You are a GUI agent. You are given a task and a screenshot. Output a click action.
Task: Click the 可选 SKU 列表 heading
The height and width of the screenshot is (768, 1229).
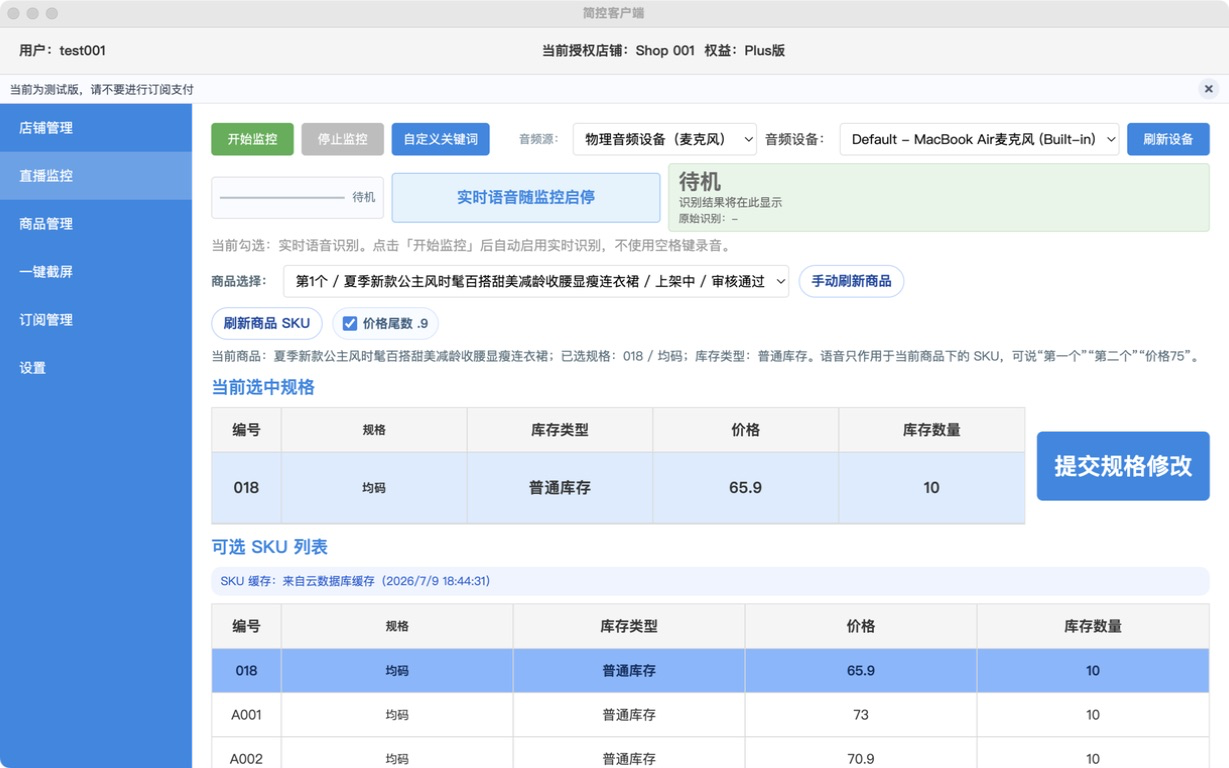pos(269,547)
